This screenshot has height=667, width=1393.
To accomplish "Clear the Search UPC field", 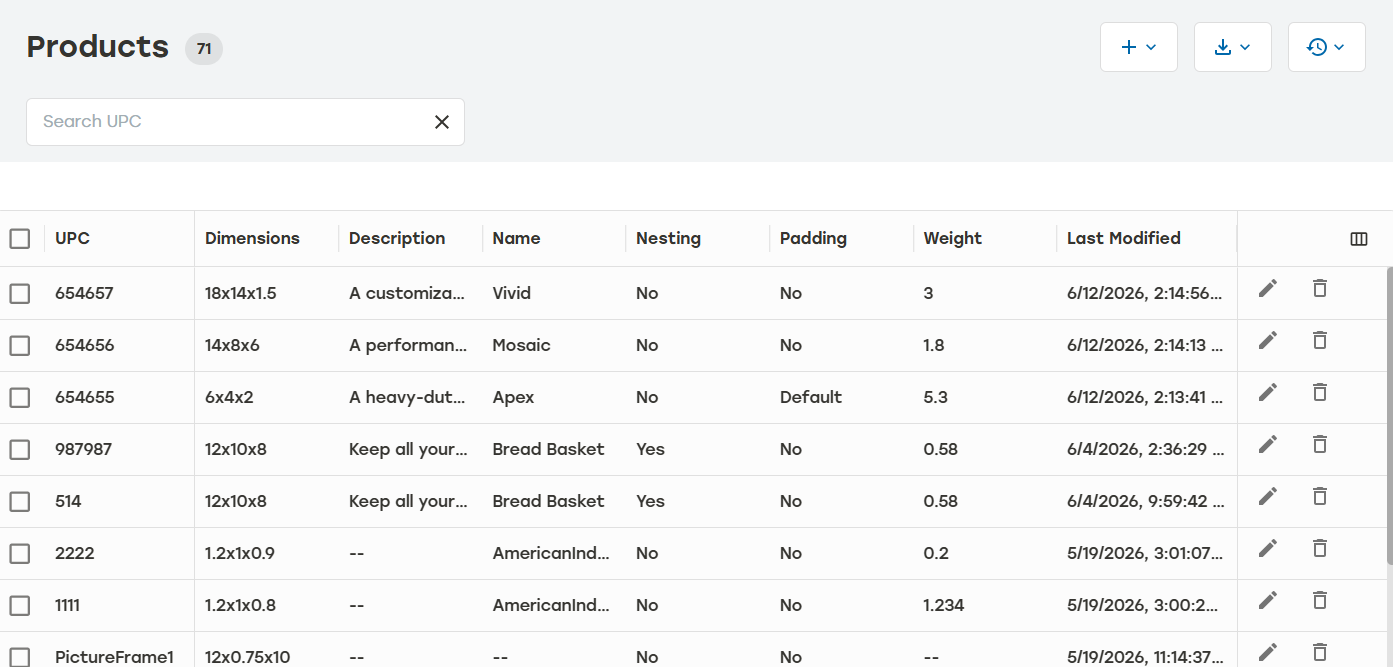I will click(442, 122).
